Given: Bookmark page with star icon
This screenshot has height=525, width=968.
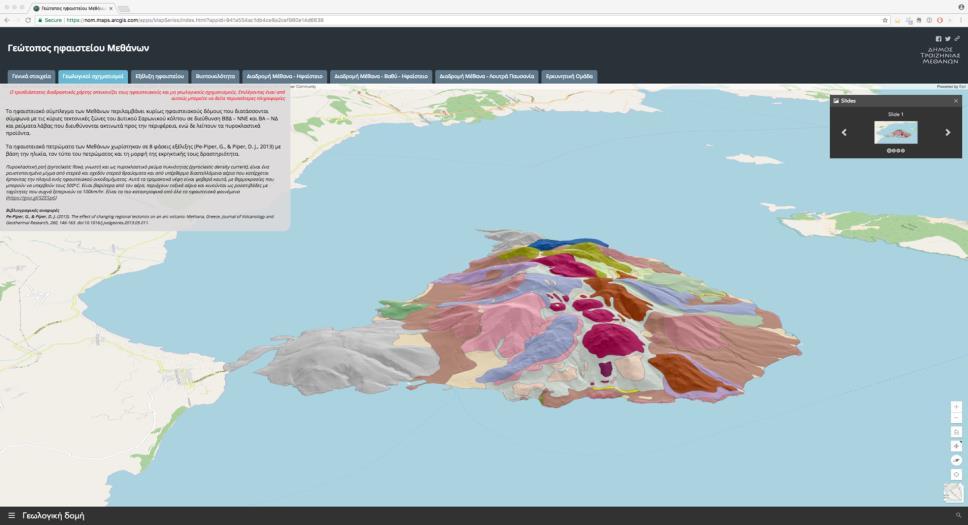Looking at the screenshot, I should pos(885,20).
